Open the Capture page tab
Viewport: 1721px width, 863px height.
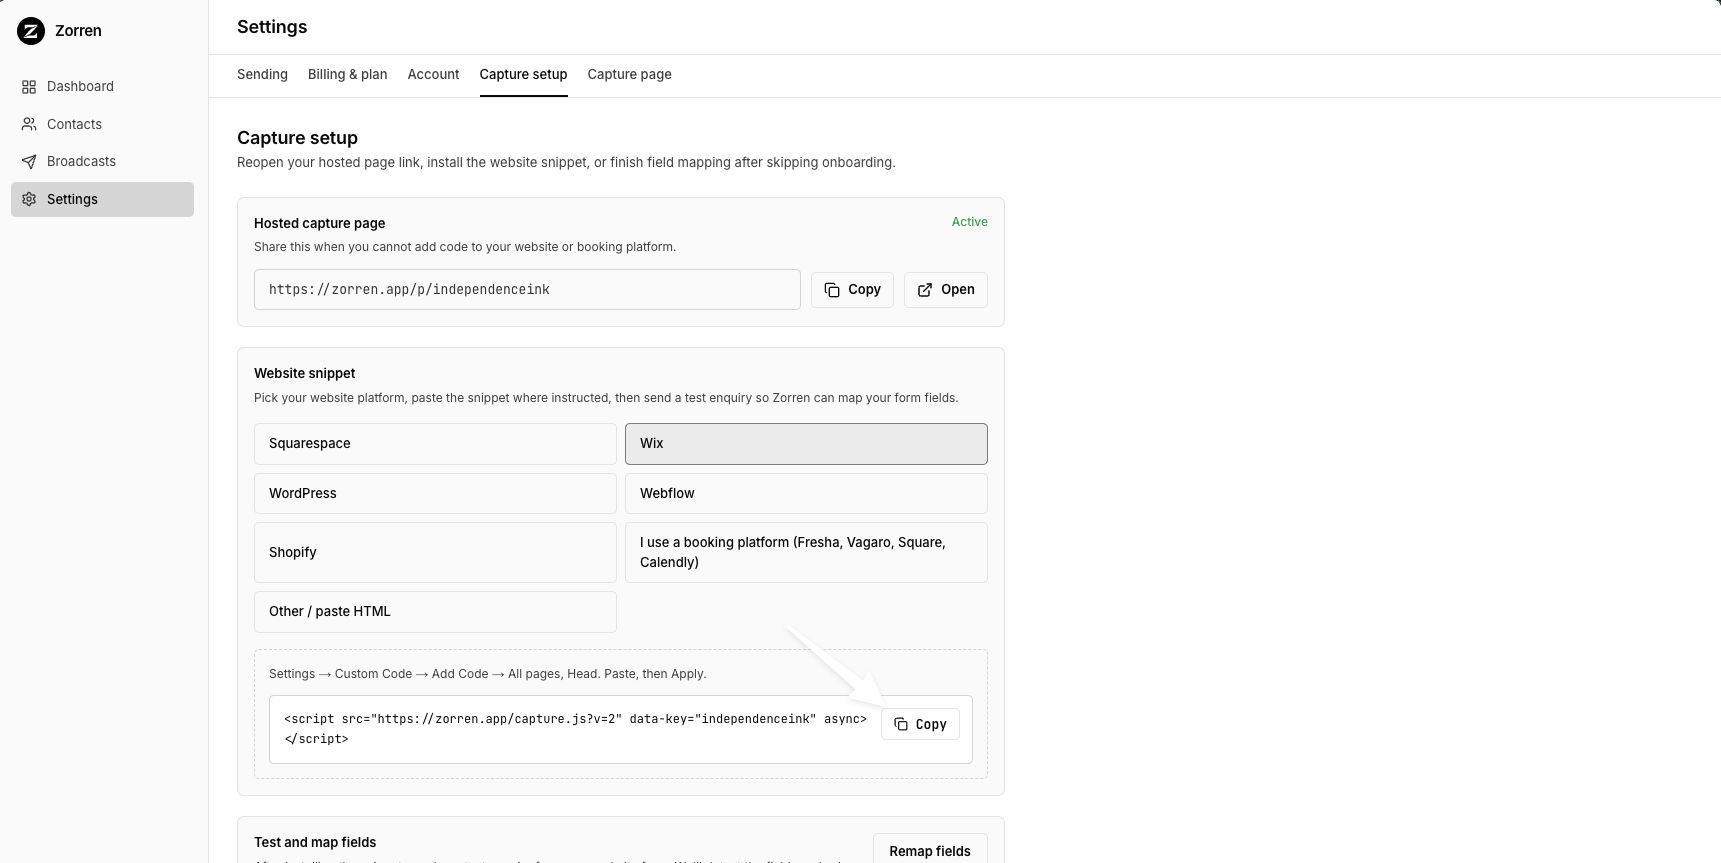629,75
